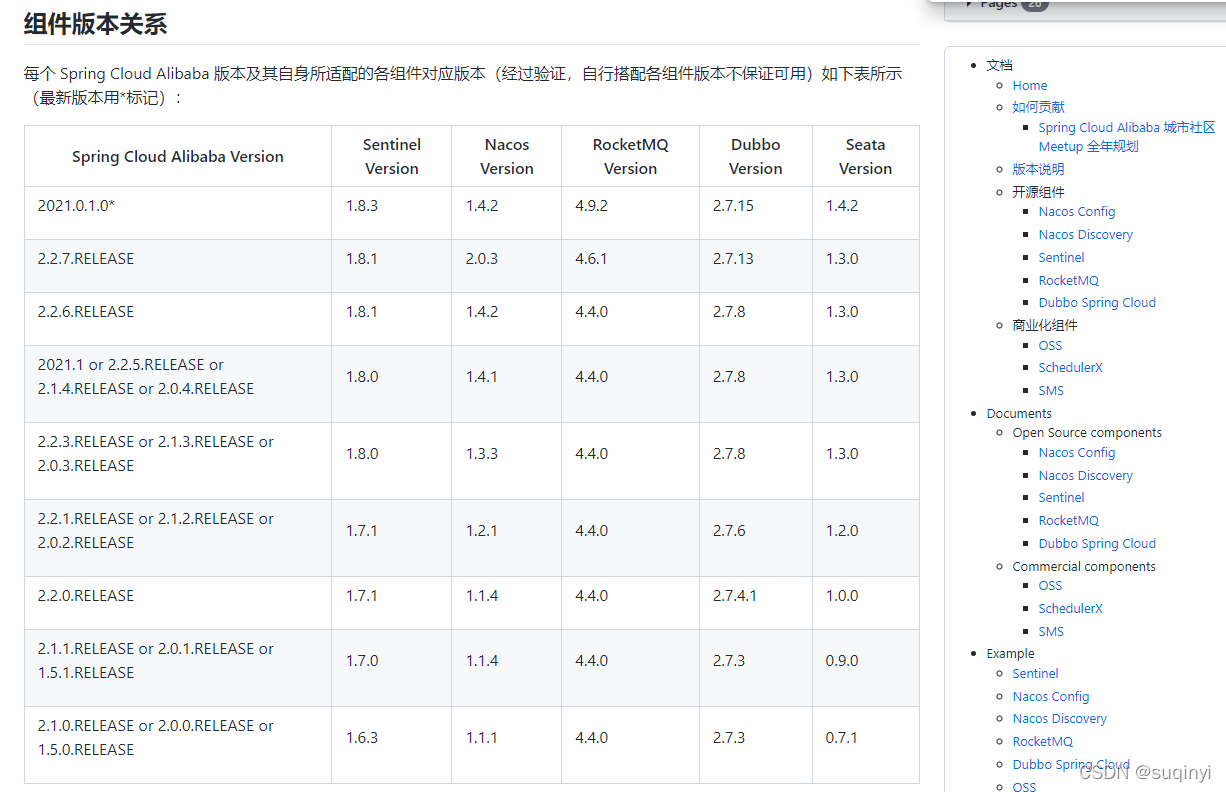Click the Nacos Version column header
Viewport: 1226px width, 792px height.
507,157
